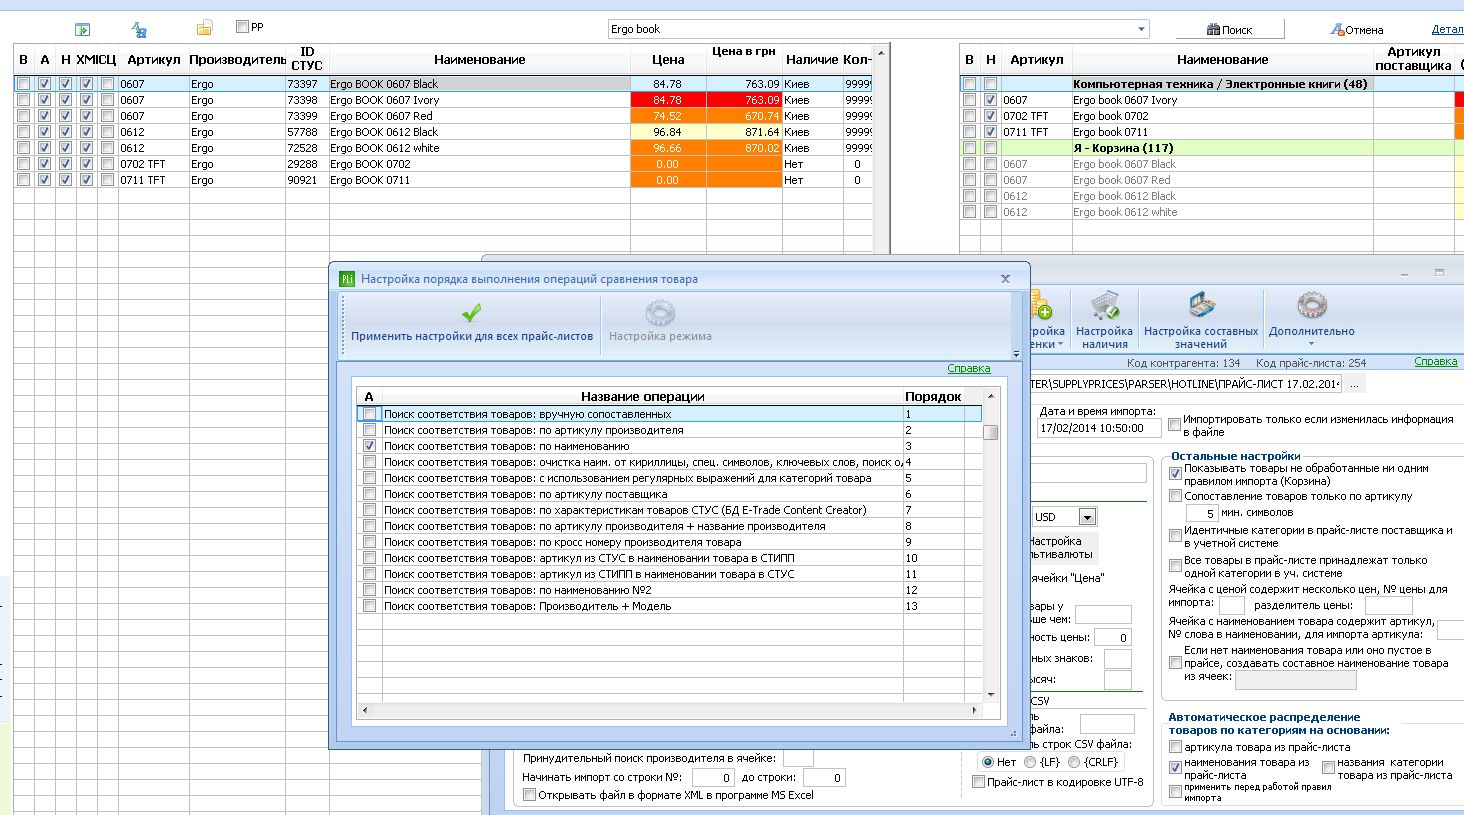Screen dimensions: 1464x815
Task: Toggle 'Прайс-лист в кодировке UTF-8' checkbox
Action: 978,782
